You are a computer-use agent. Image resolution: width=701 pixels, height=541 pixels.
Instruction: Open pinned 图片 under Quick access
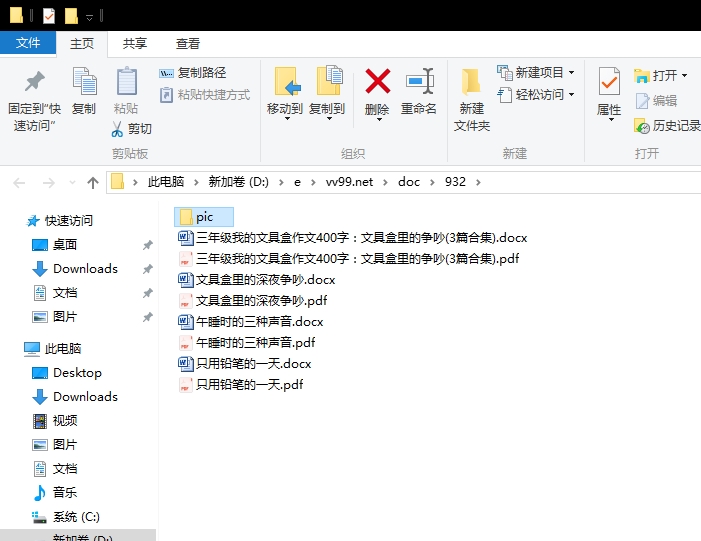pyautogui.click(x=55, y=317)
